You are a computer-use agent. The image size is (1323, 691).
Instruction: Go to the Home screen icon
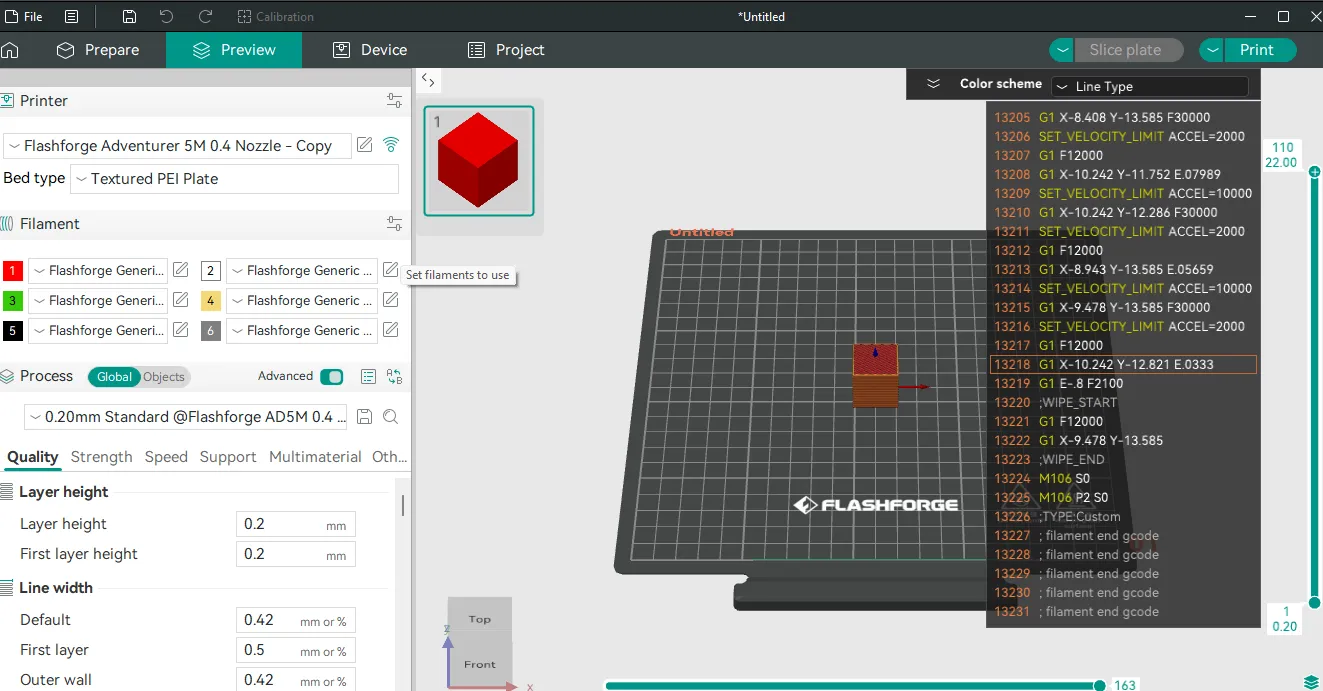[10, 50]
